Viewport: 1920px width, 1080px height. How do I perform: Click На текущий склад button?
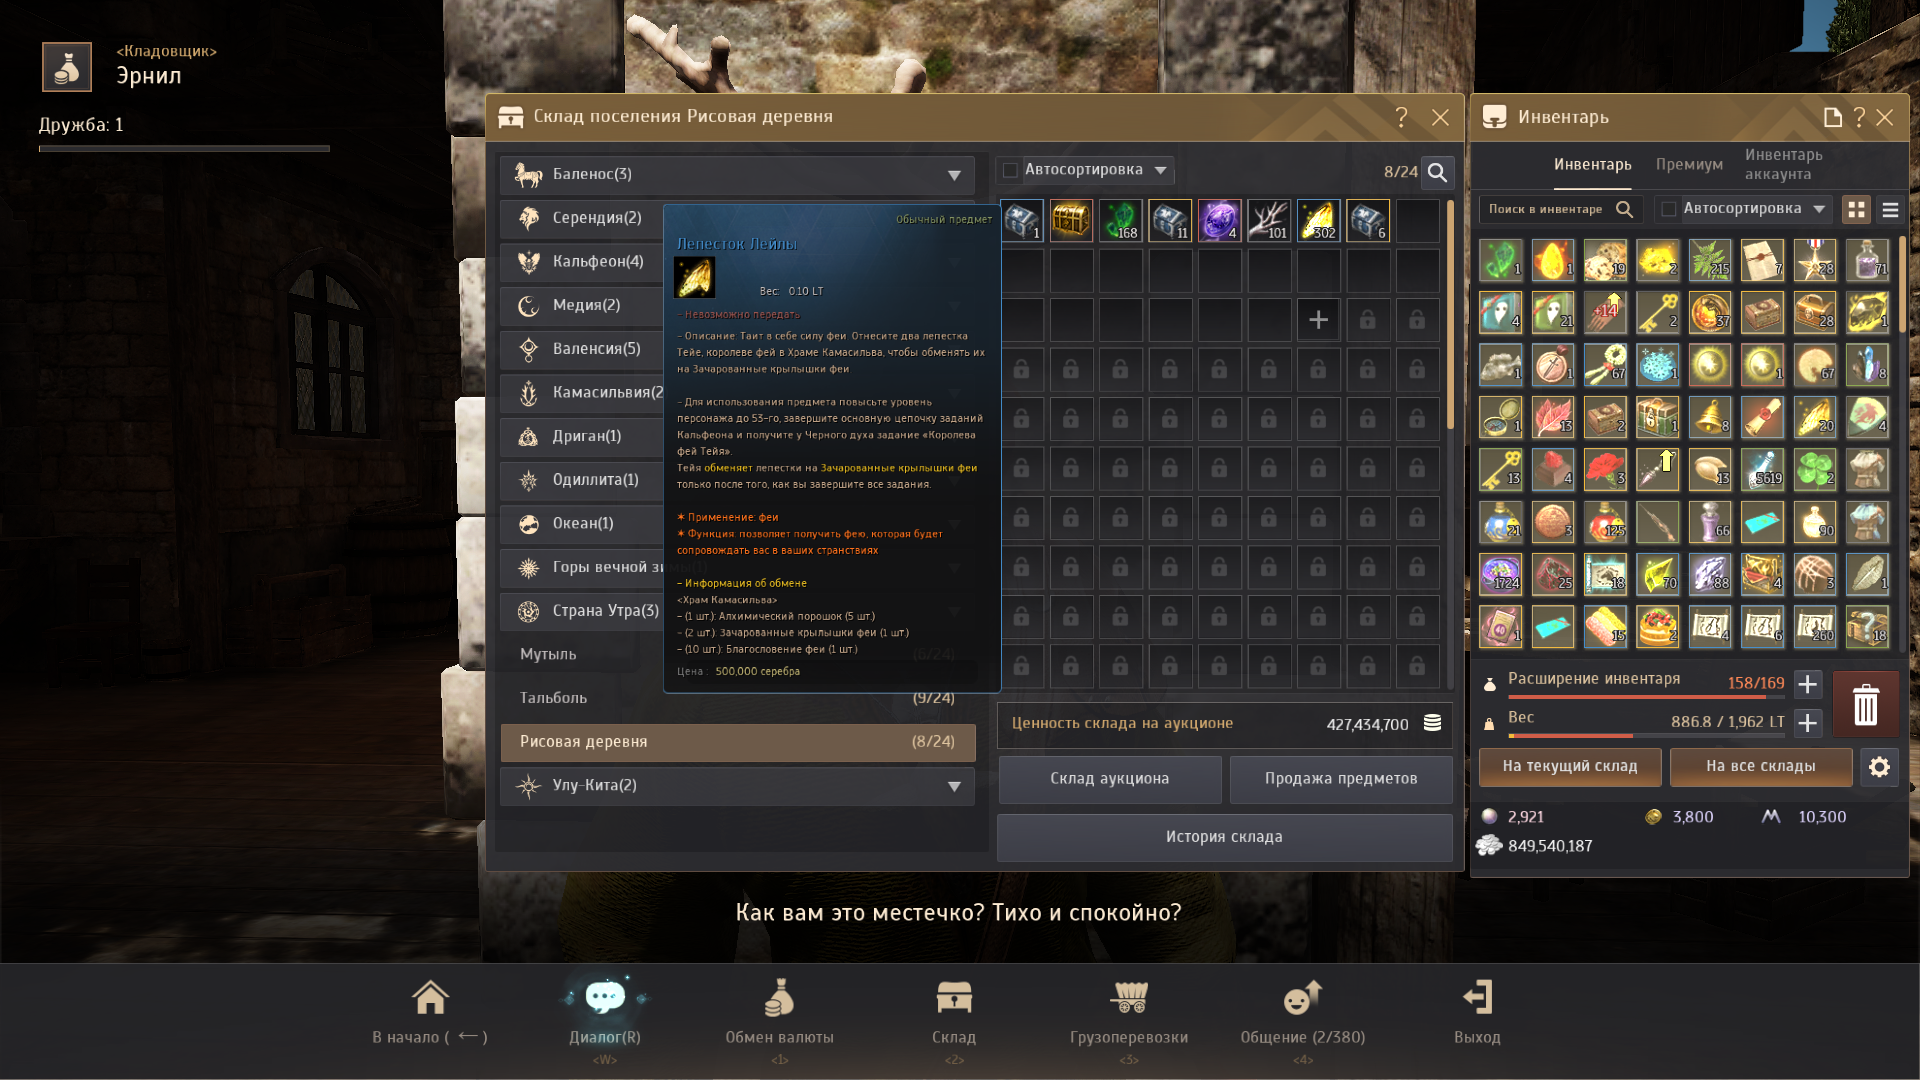click(1570, 767)
